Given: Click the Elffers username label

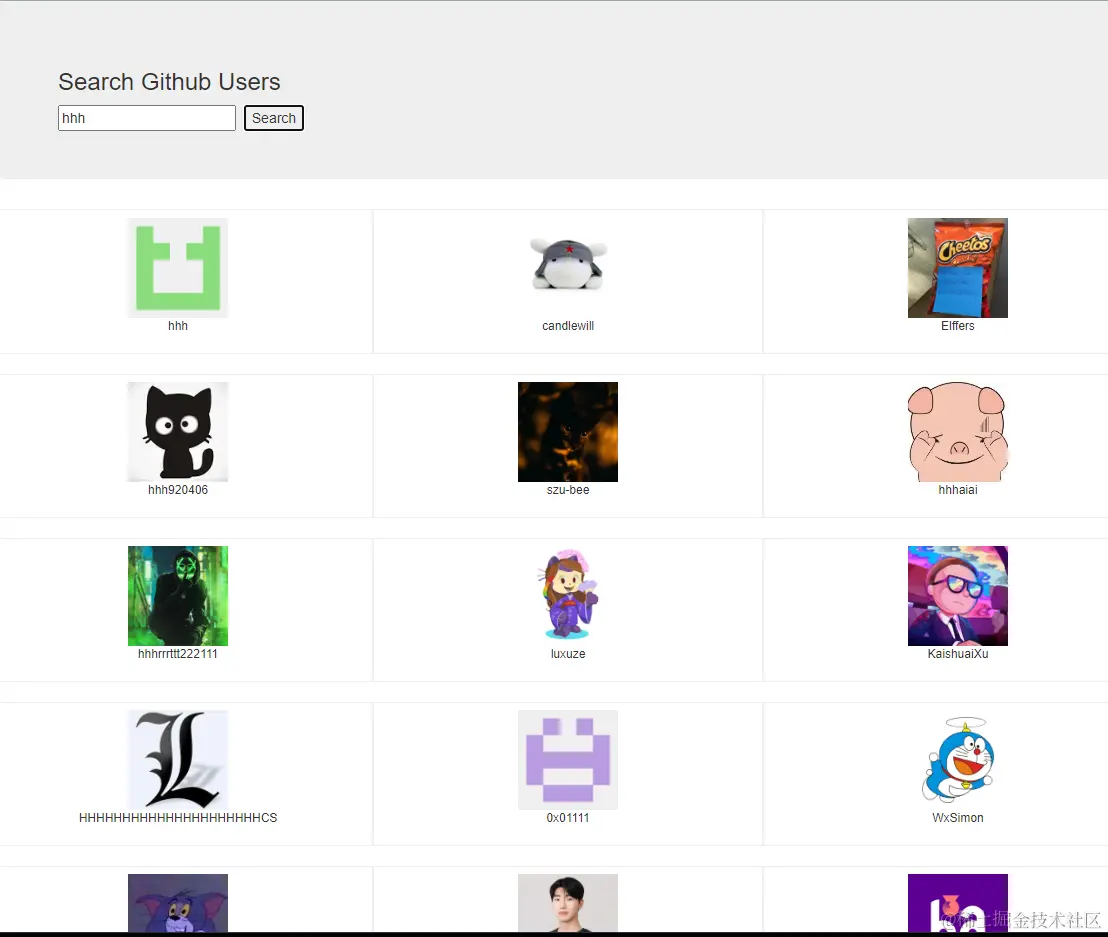Looking at the screenshot, I should click(x=957, y=326).
